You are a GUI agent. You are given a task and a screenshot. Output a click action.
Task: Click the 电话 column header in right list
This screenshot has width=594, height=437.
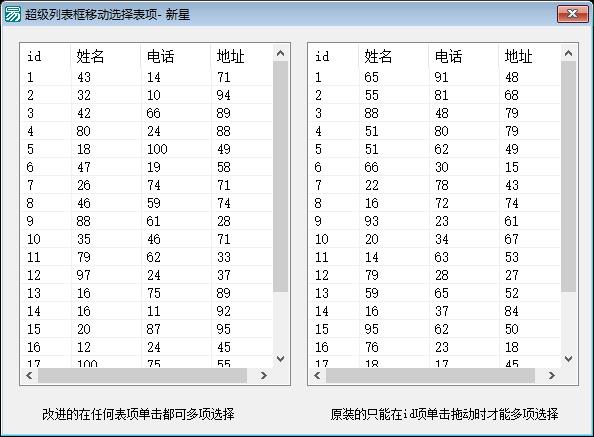(463, 56)
